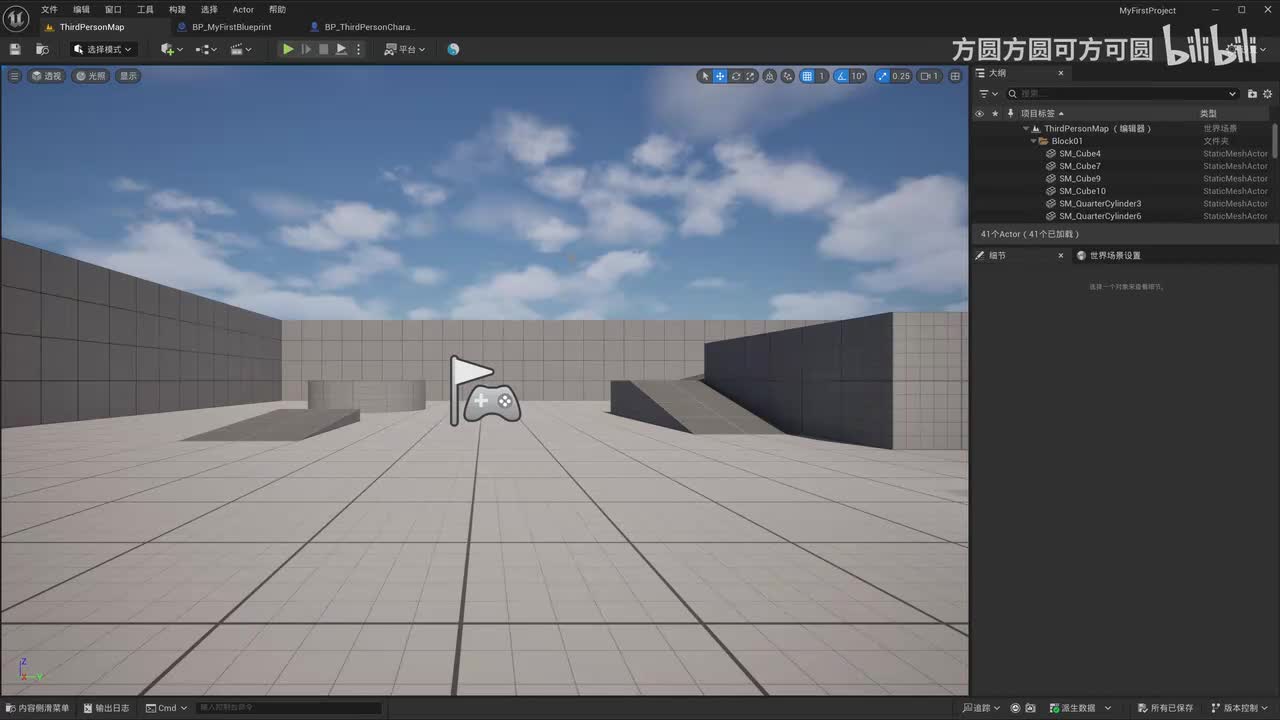The width and height of the screenshot is (1280, 720).
Task: Open the 构建 Build menu
Action: click(177, 10)
